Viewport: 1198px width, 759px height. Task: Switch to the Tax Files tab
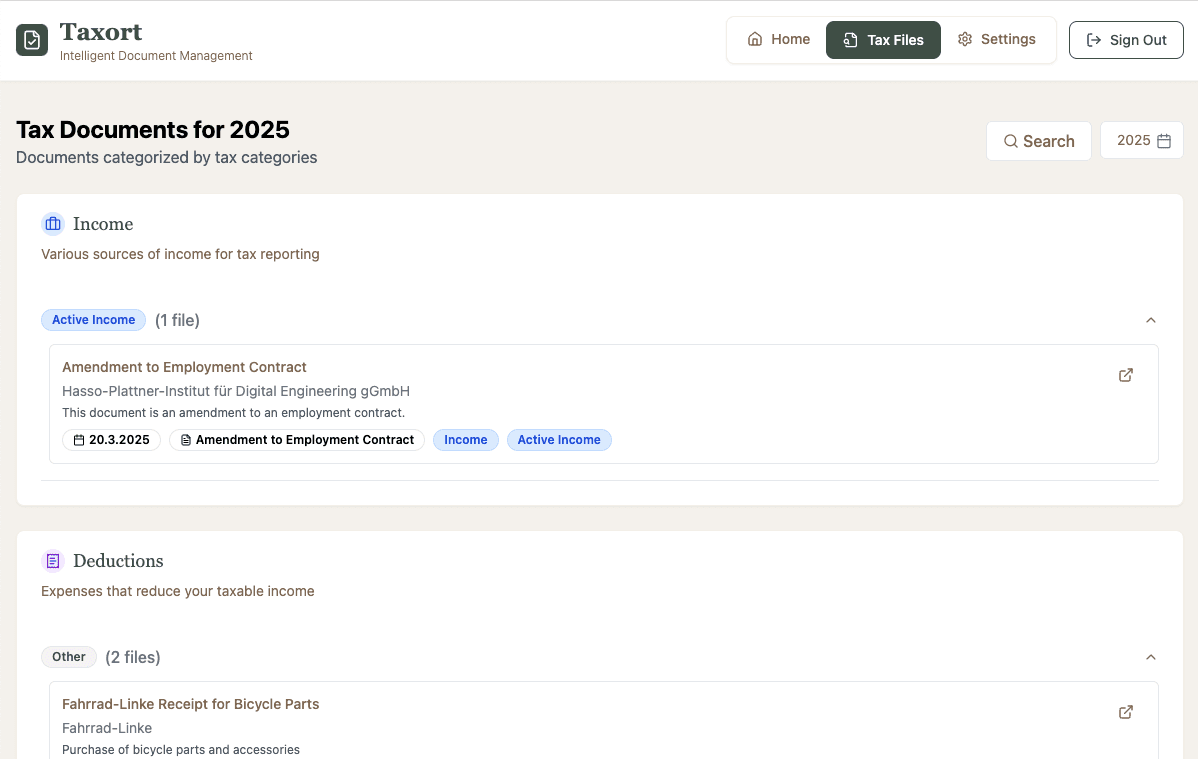click(x=883, y=40)
